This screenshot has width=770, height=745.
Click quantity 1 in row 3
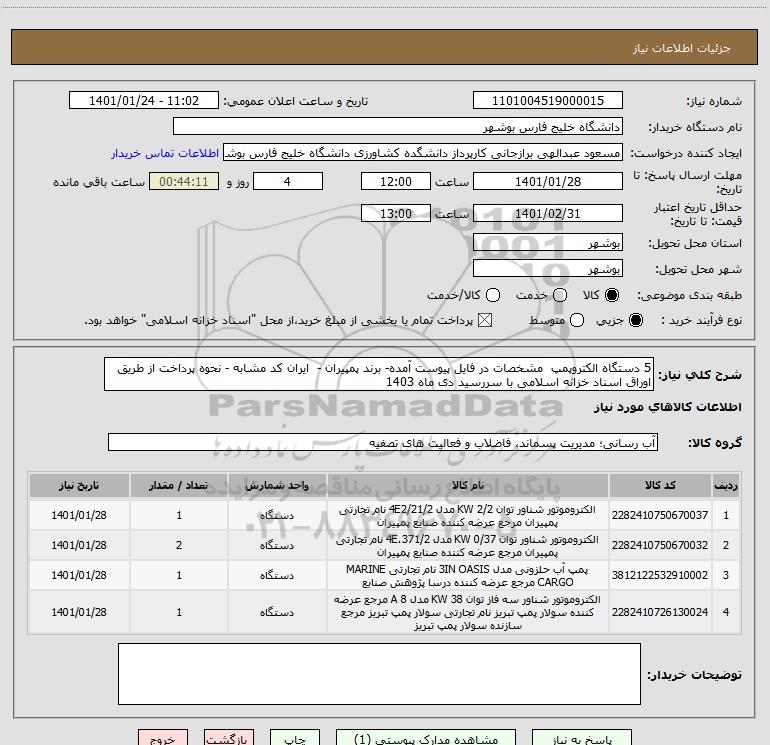point(179,575)
